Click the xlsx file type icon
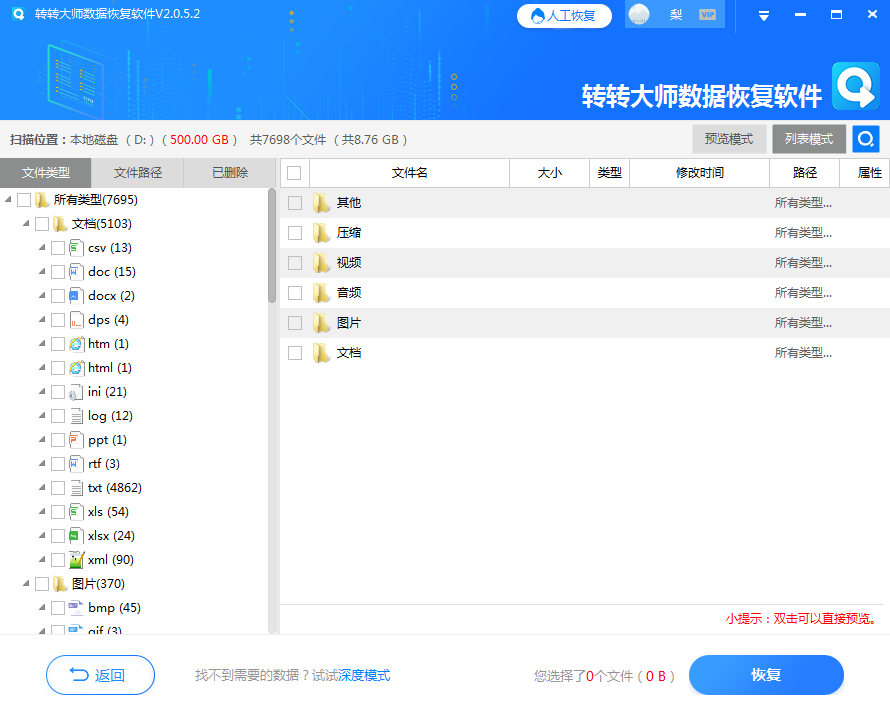Viewport: 890px width, 715px height. (77, 535)
